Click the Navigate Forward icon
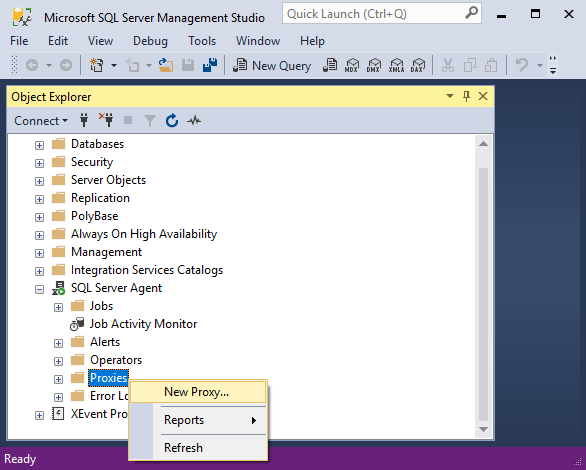 (66, 65)
